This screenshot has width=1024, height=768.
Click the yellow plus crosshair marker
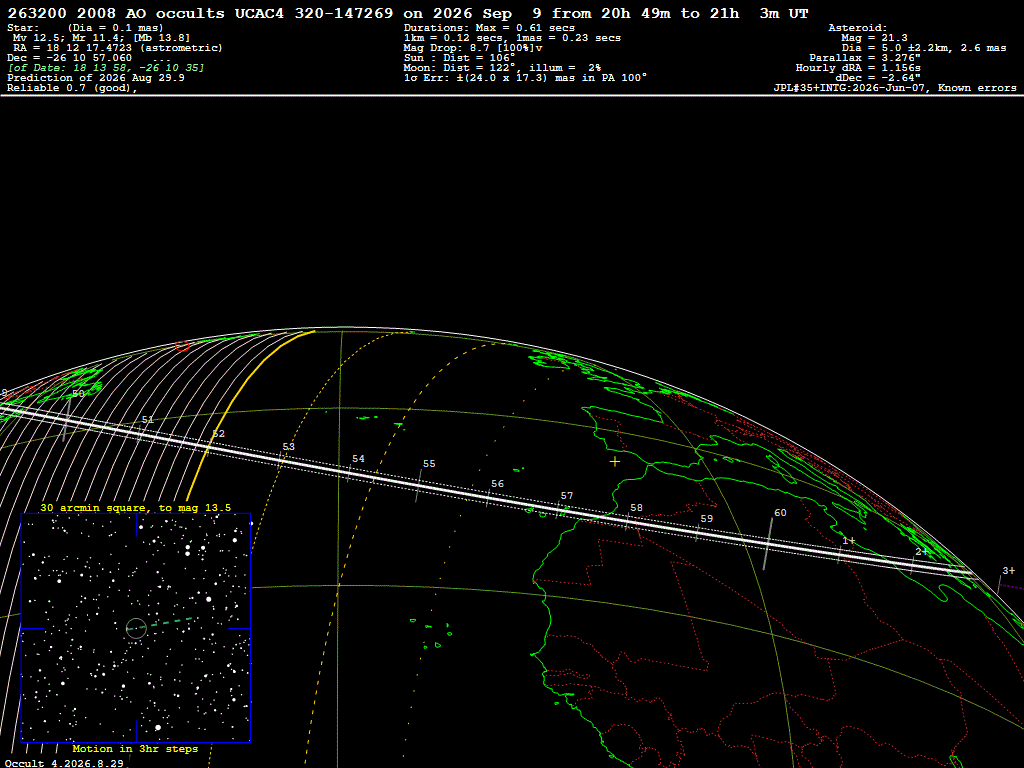615,462
